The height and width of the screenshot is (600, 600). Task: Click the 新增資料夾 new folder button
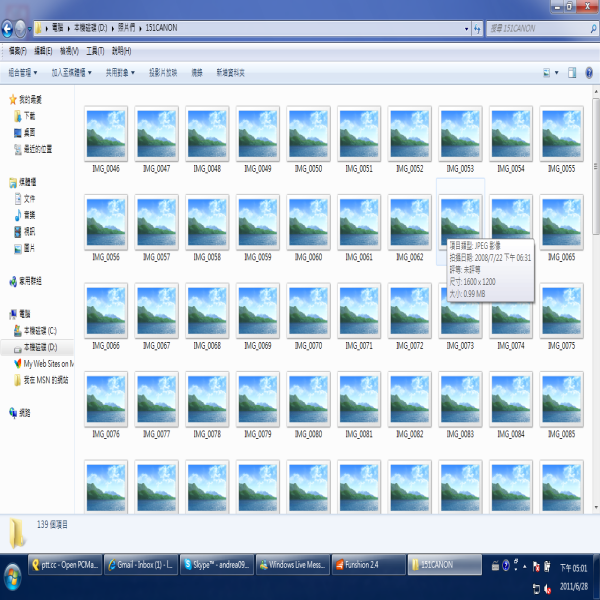229,72
